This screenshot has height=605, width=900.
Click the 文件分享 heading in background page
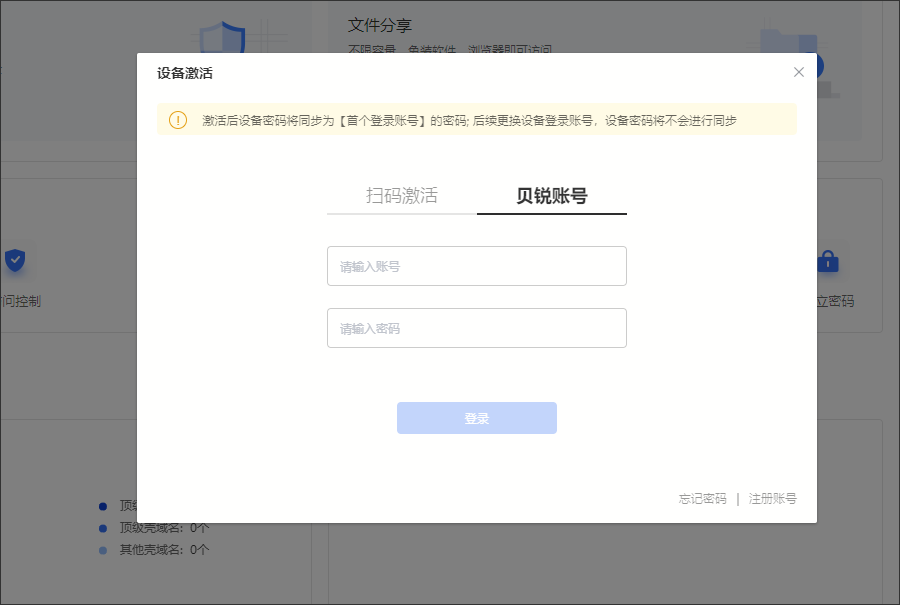(x=379, y=25)
